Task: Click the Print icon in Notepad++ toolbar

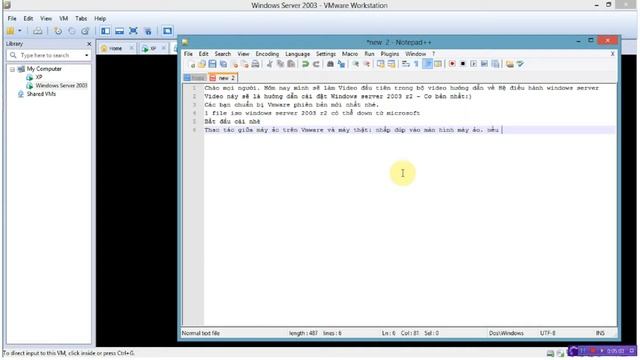Action: 255,64
